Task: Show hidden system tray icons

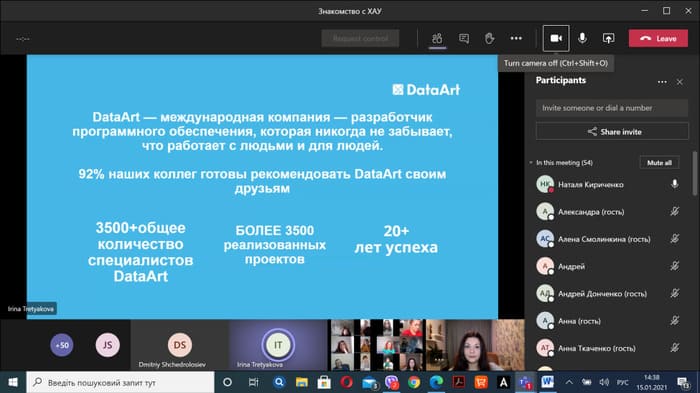Action: tap(569, 382)
